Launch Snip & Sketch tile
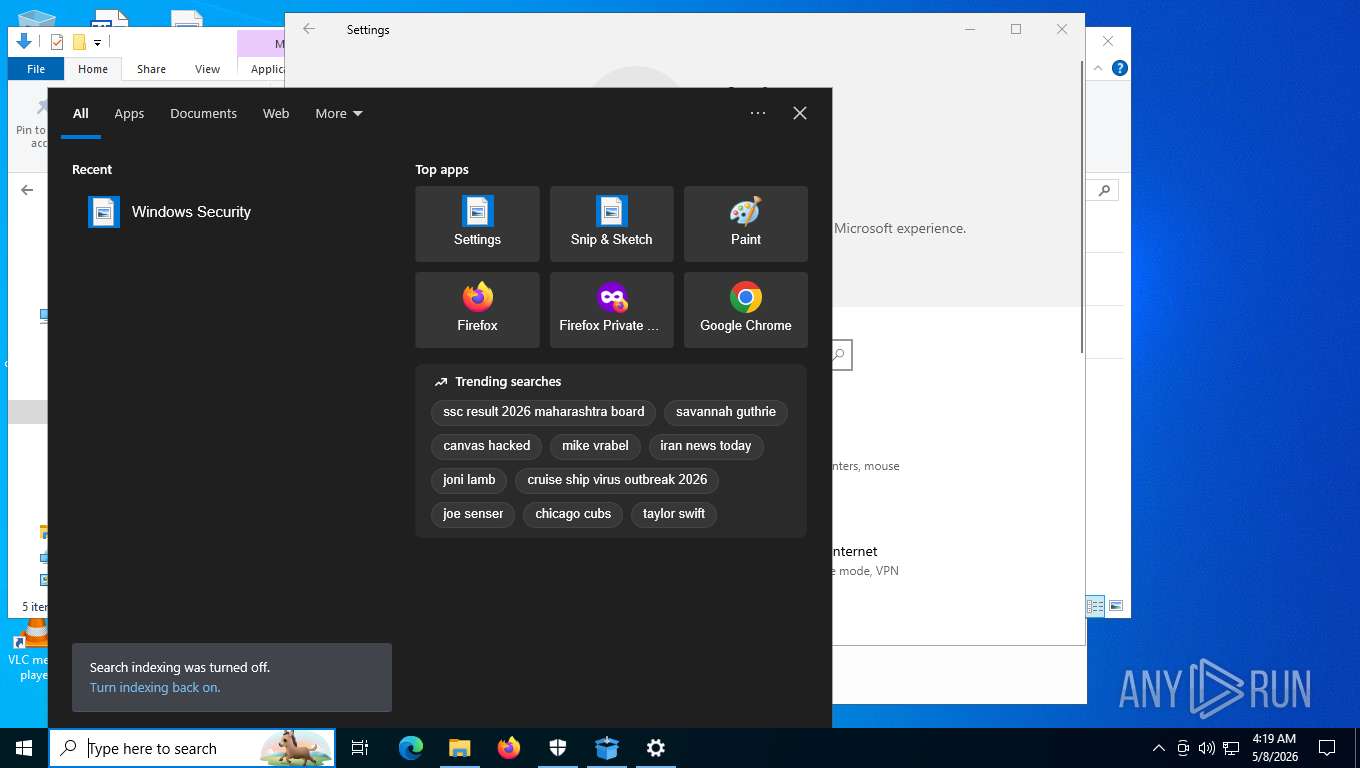This screenshot has width=1360, height=768. (611, 224)
